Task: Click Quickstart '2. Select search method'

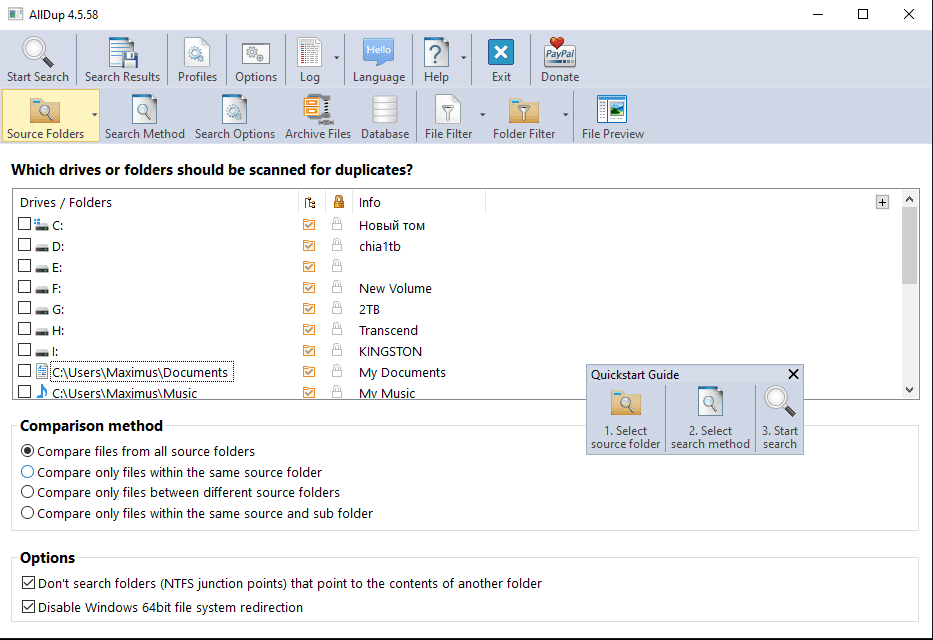Action: (710, 418)
